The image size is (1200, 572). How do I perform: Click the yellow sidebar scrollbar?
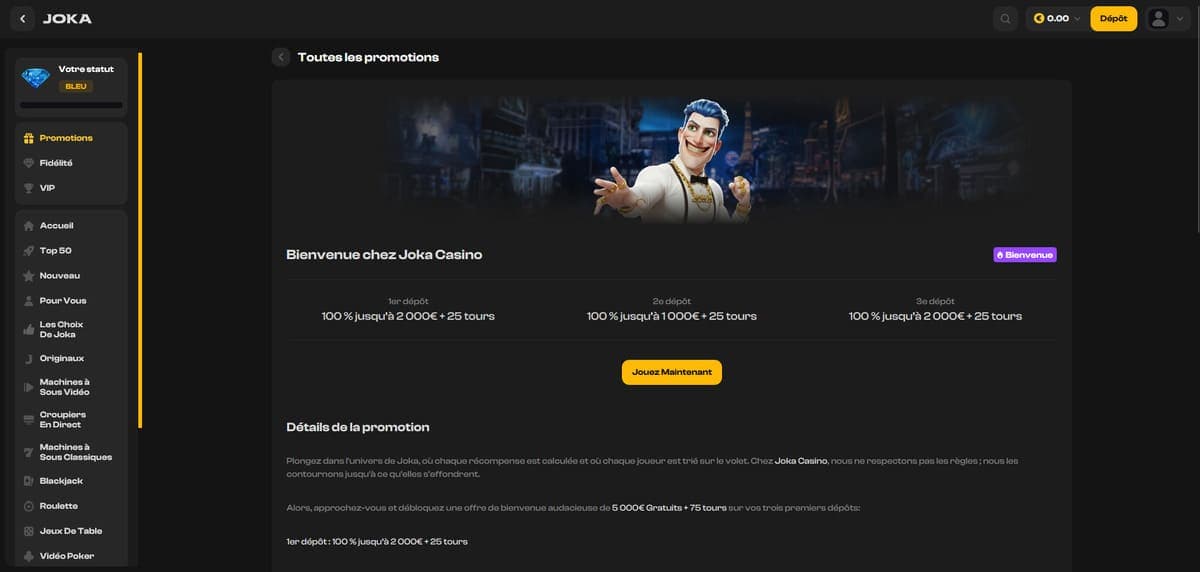tap(140, 240)
